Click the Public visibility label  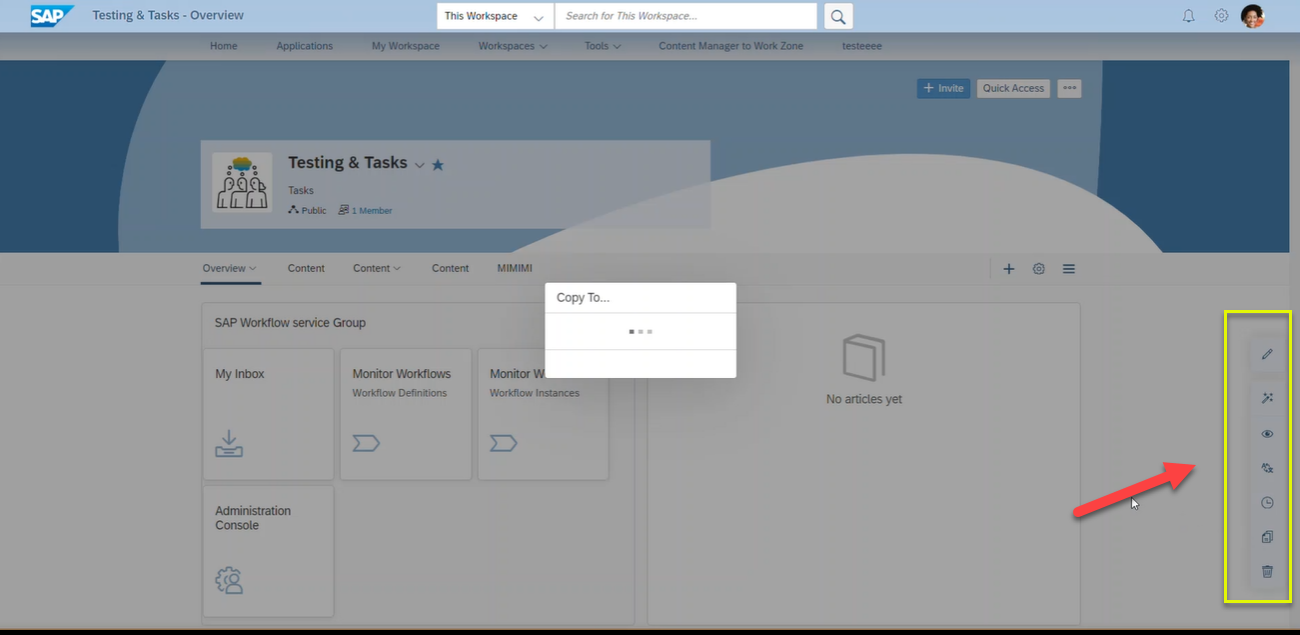pyautogui.click(x=307, y=211)
